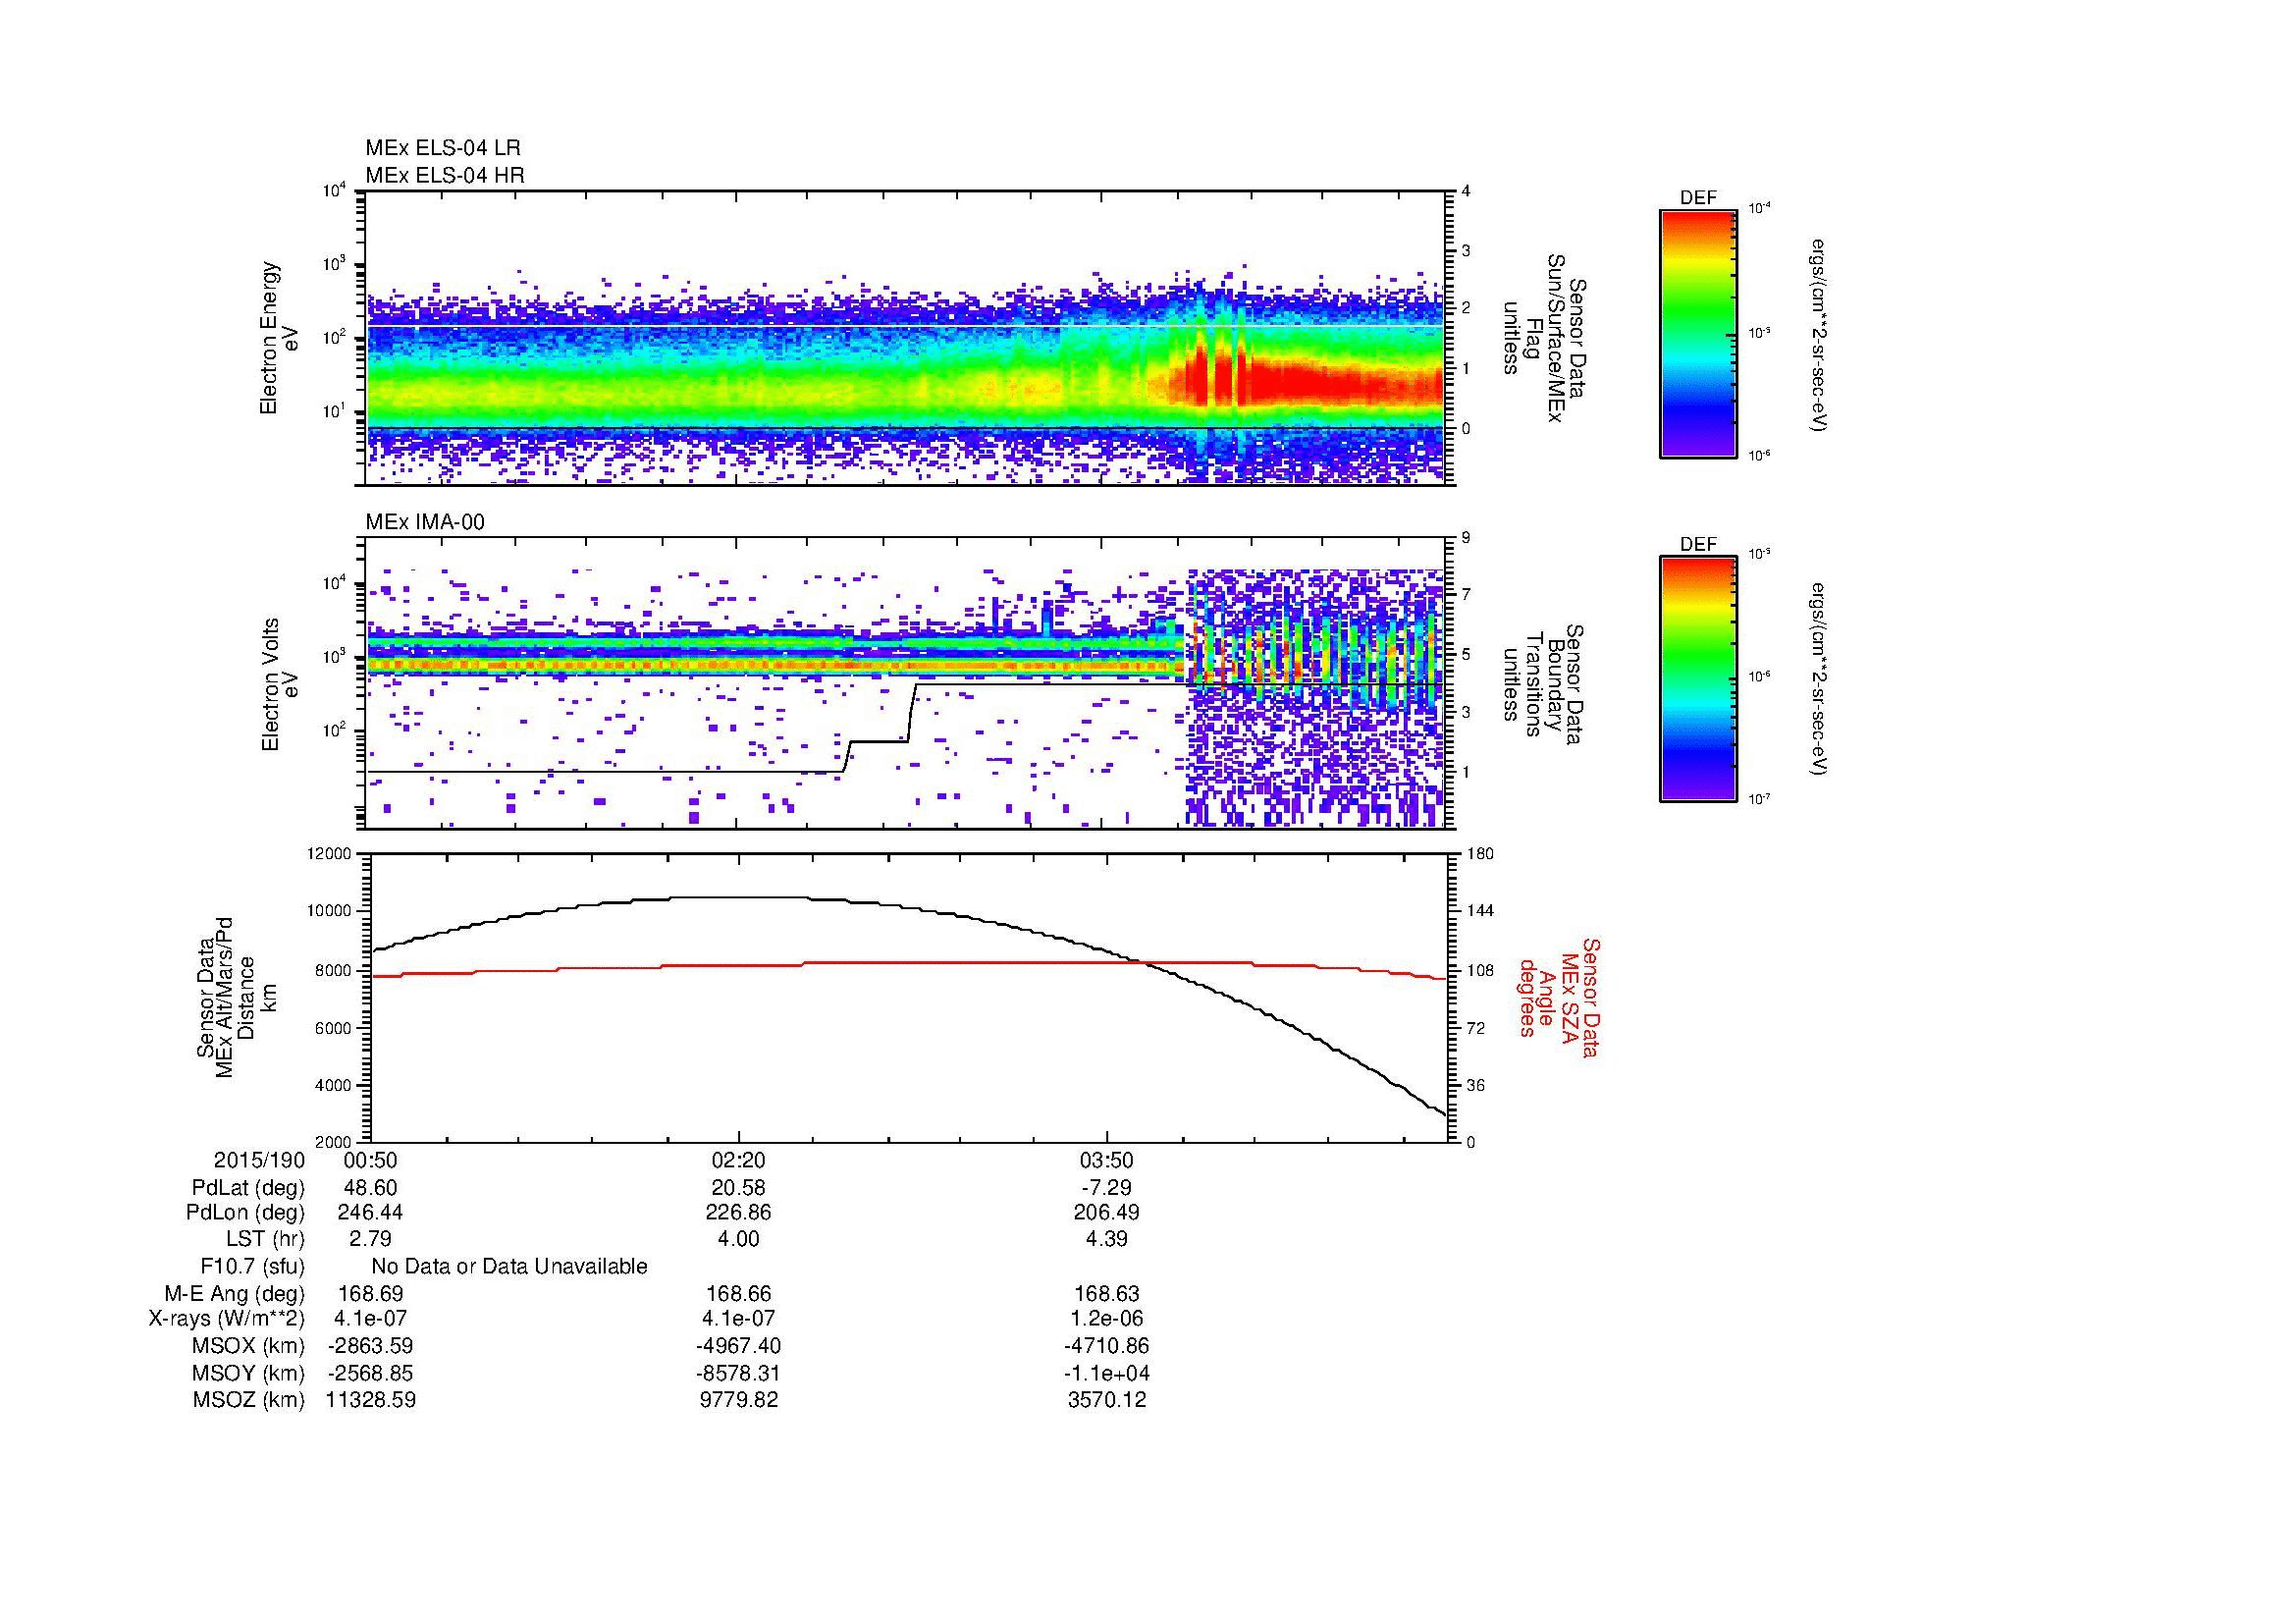Screen dimensions: 2296x1623
Task: Click the '03:50' time tick label
Action: 1107,1160
